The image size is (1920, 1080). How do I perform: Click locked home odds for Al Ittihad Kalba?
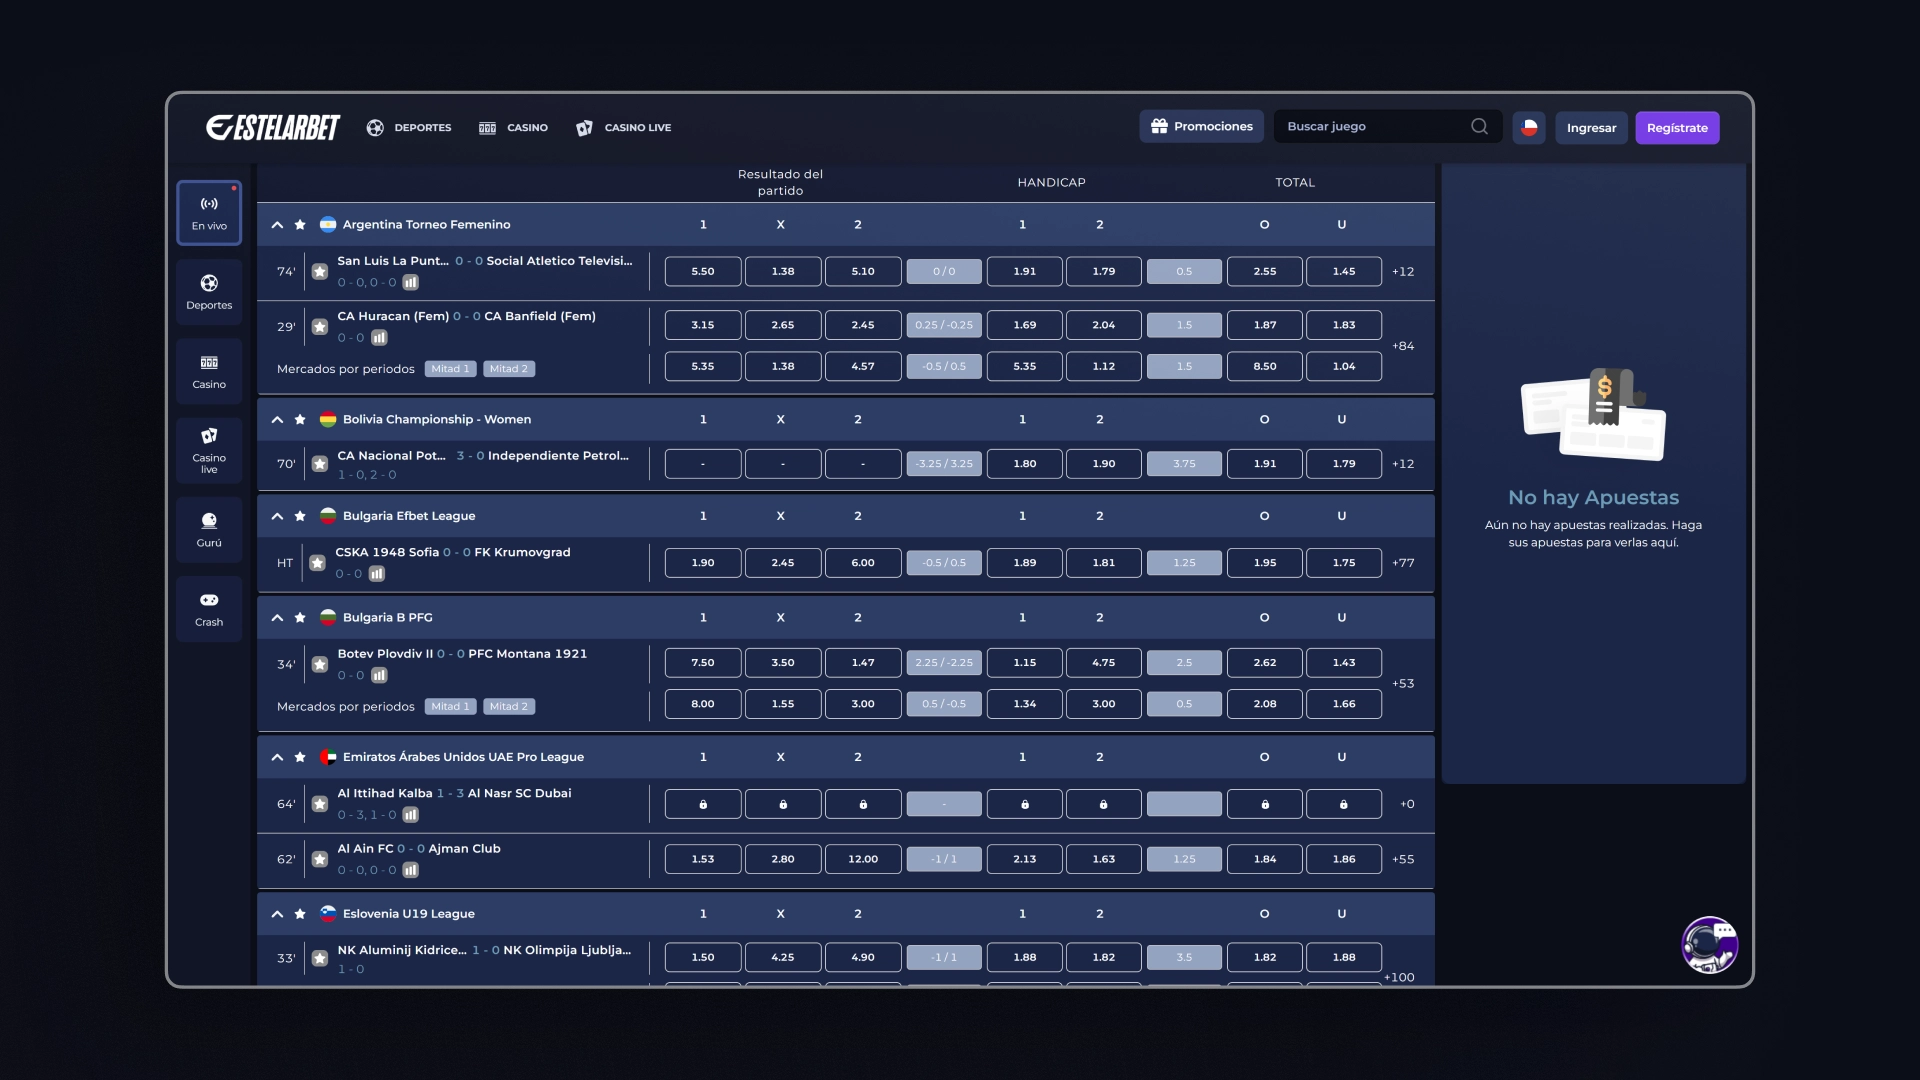pos(703,804)
